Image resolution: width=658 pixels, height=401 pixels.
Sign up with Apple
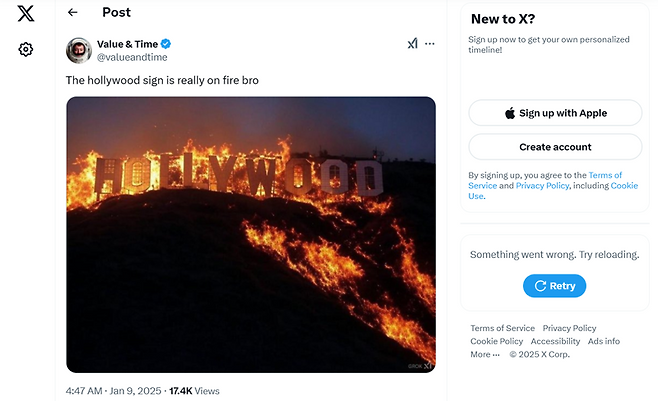coord(555,113)
